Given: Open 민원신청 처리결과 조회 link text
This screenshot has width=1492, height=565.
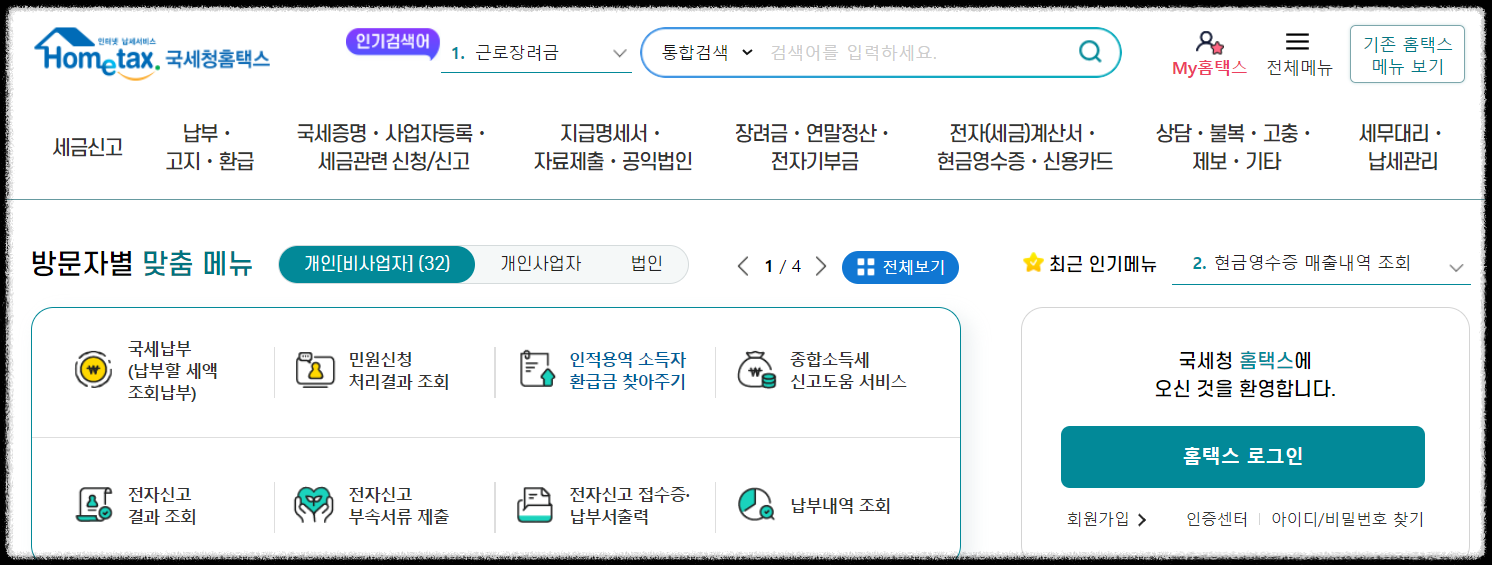Looking at the screenshot, I should 399,370.
